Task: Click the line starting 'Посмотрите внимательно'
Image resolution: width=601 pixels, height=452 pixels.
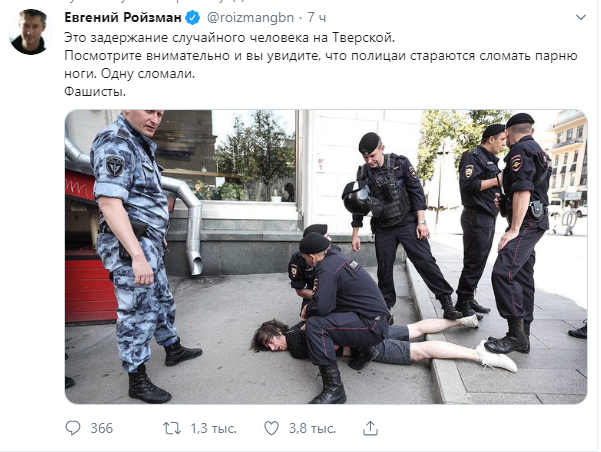Action: tap(321, 56)
